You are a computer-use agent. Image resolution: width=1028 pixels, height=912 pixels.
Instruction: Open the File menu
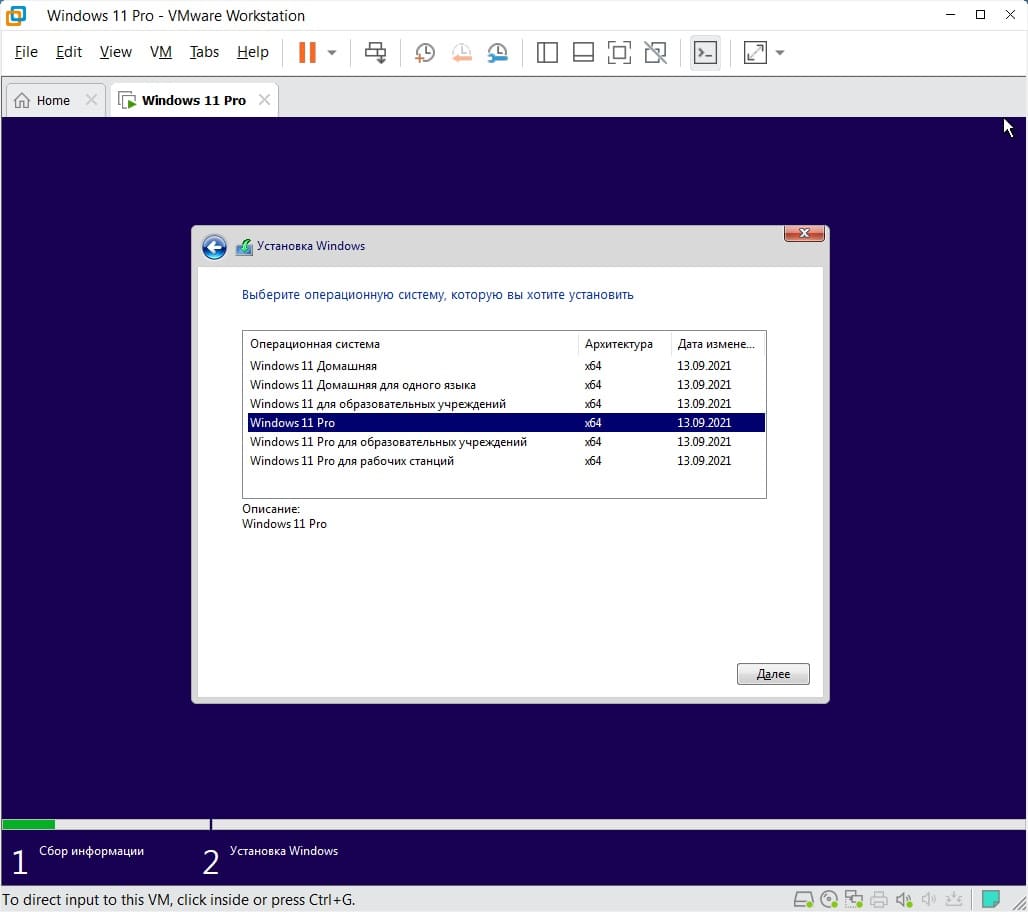[x=26, y=52]
